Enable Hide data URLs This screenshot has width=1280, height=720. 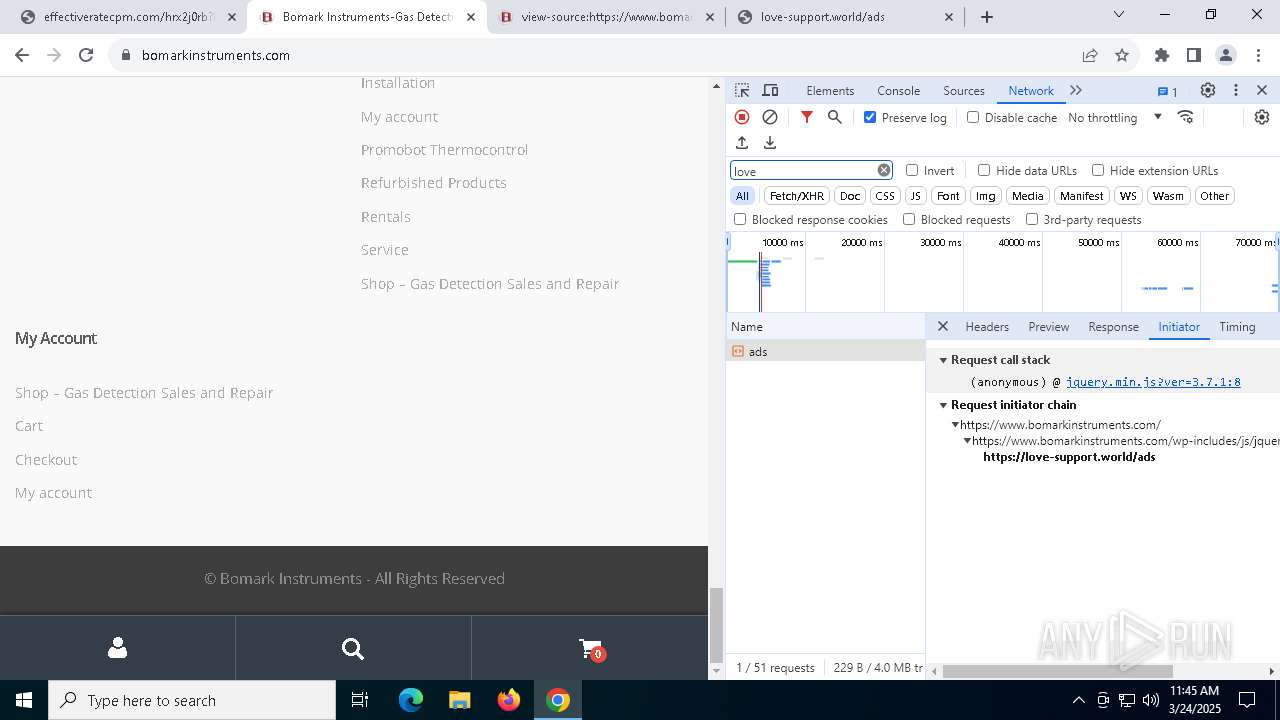[x=984, y=170]
